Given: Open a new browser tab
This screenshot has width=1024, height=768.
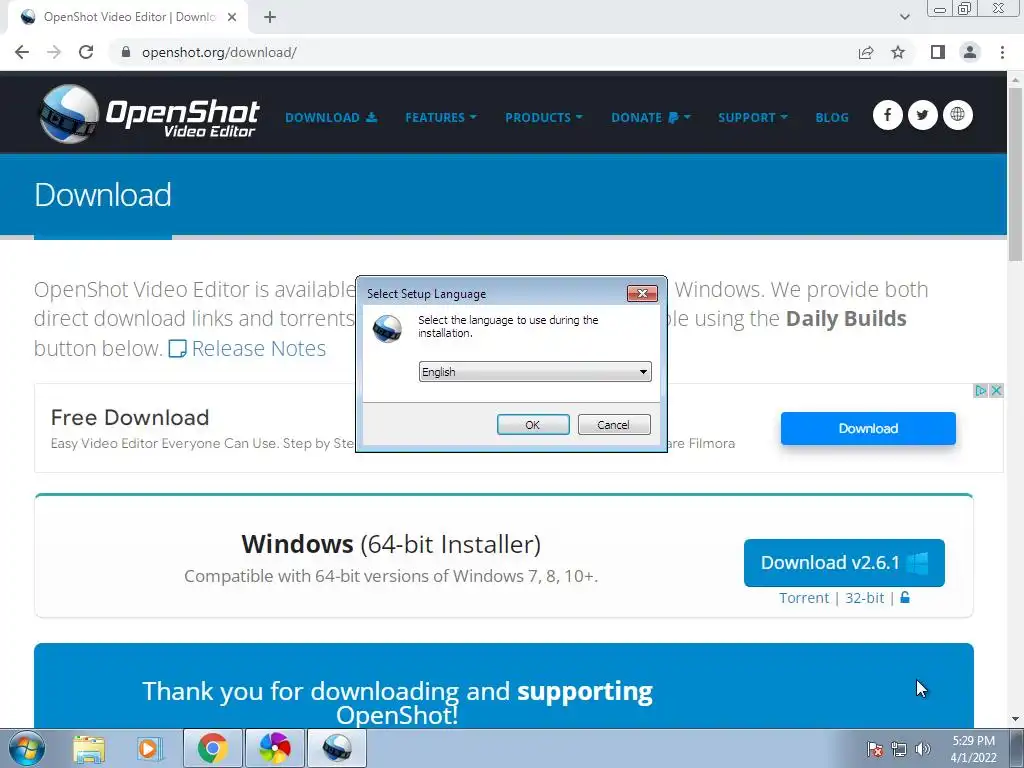Looking at the screenshot, I should pyautogui.click(x=270, y=18).
